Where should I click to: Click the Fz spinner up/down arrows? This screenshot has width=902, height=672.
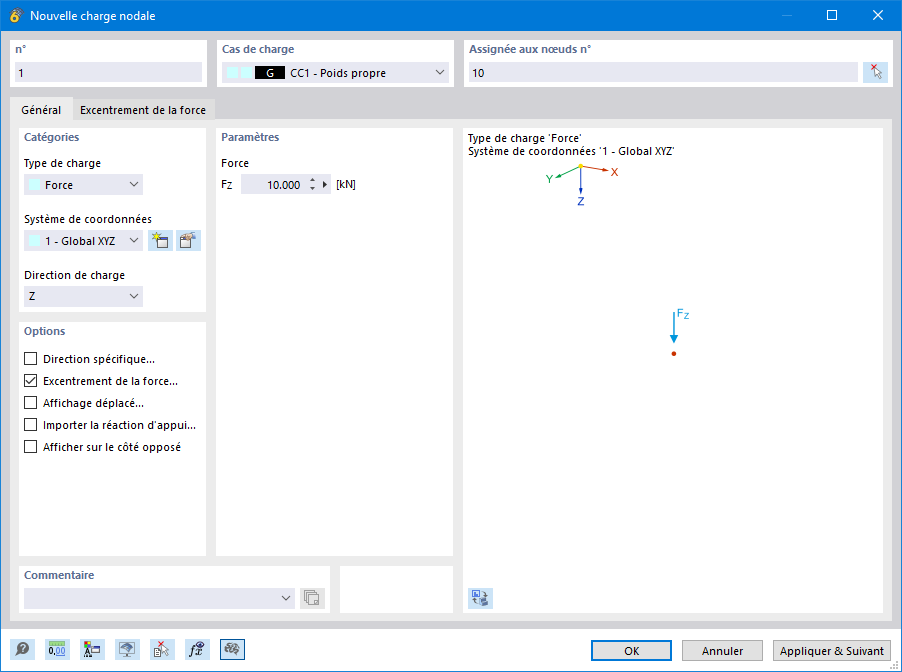click(x=312, y=185)
